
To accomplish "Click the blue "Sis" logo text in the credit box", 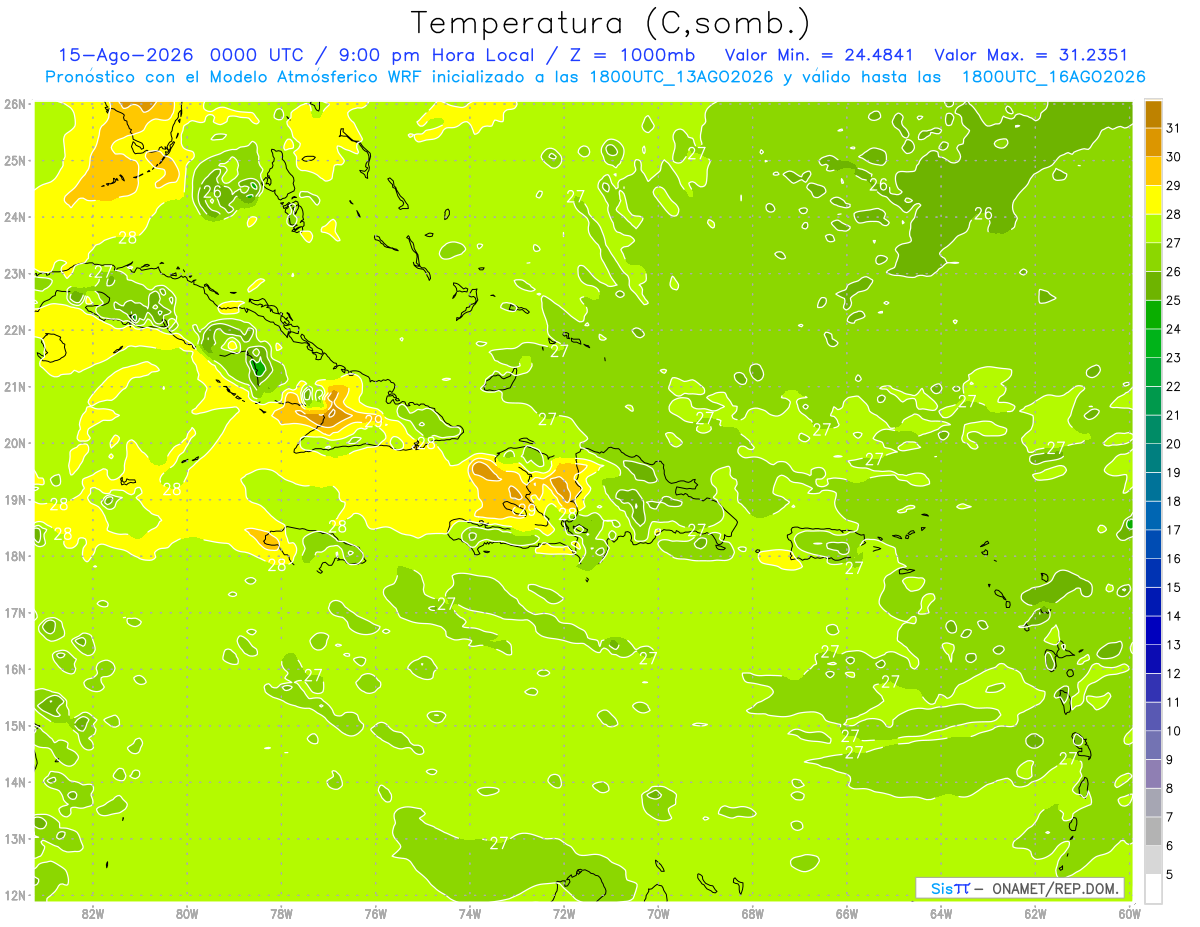I will 940,888.
